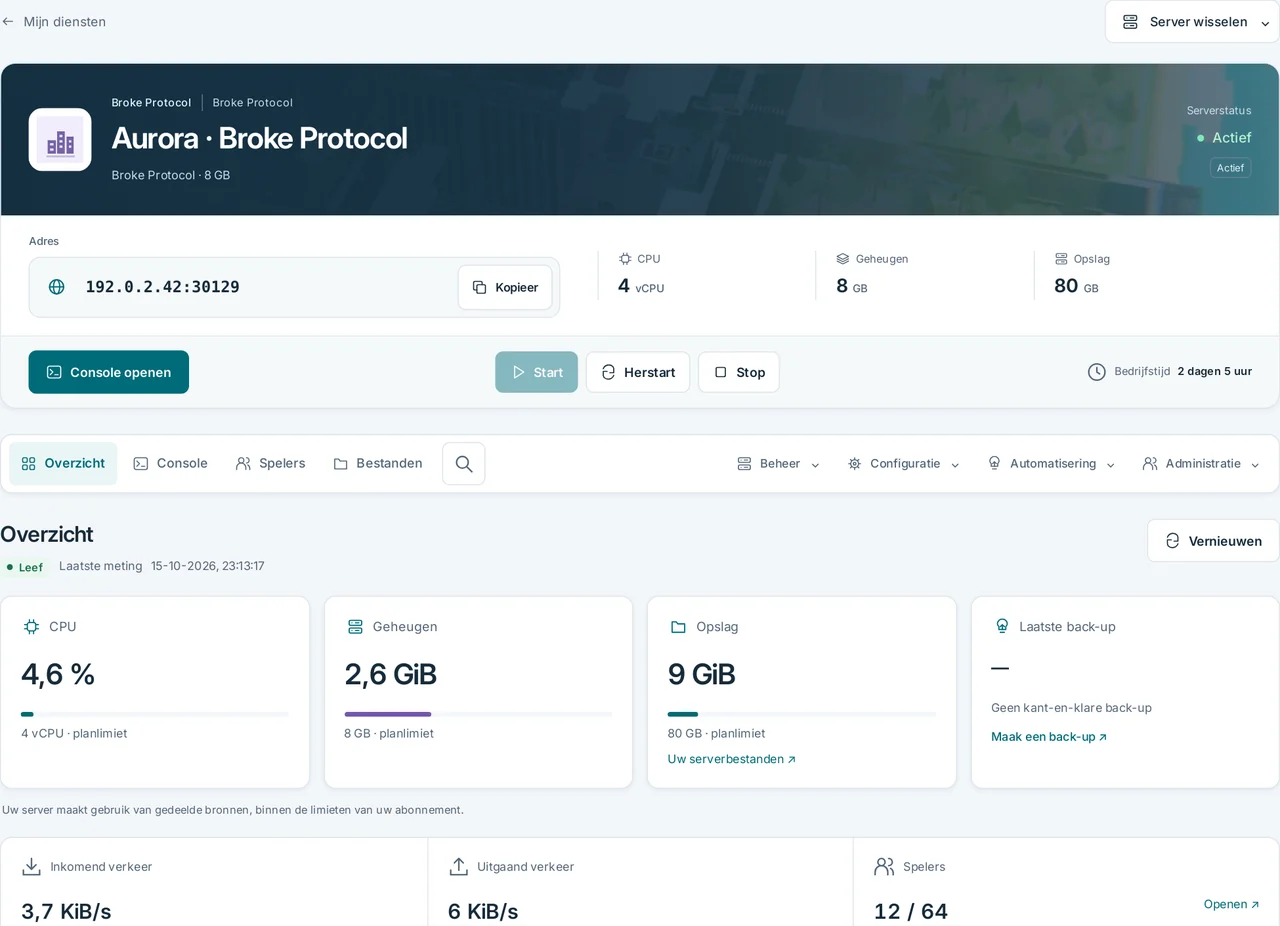Image resolution: width=1280 pixels, height=926 pixels.
Task: Click the CPU icon in the specs row
Action: 625,259
